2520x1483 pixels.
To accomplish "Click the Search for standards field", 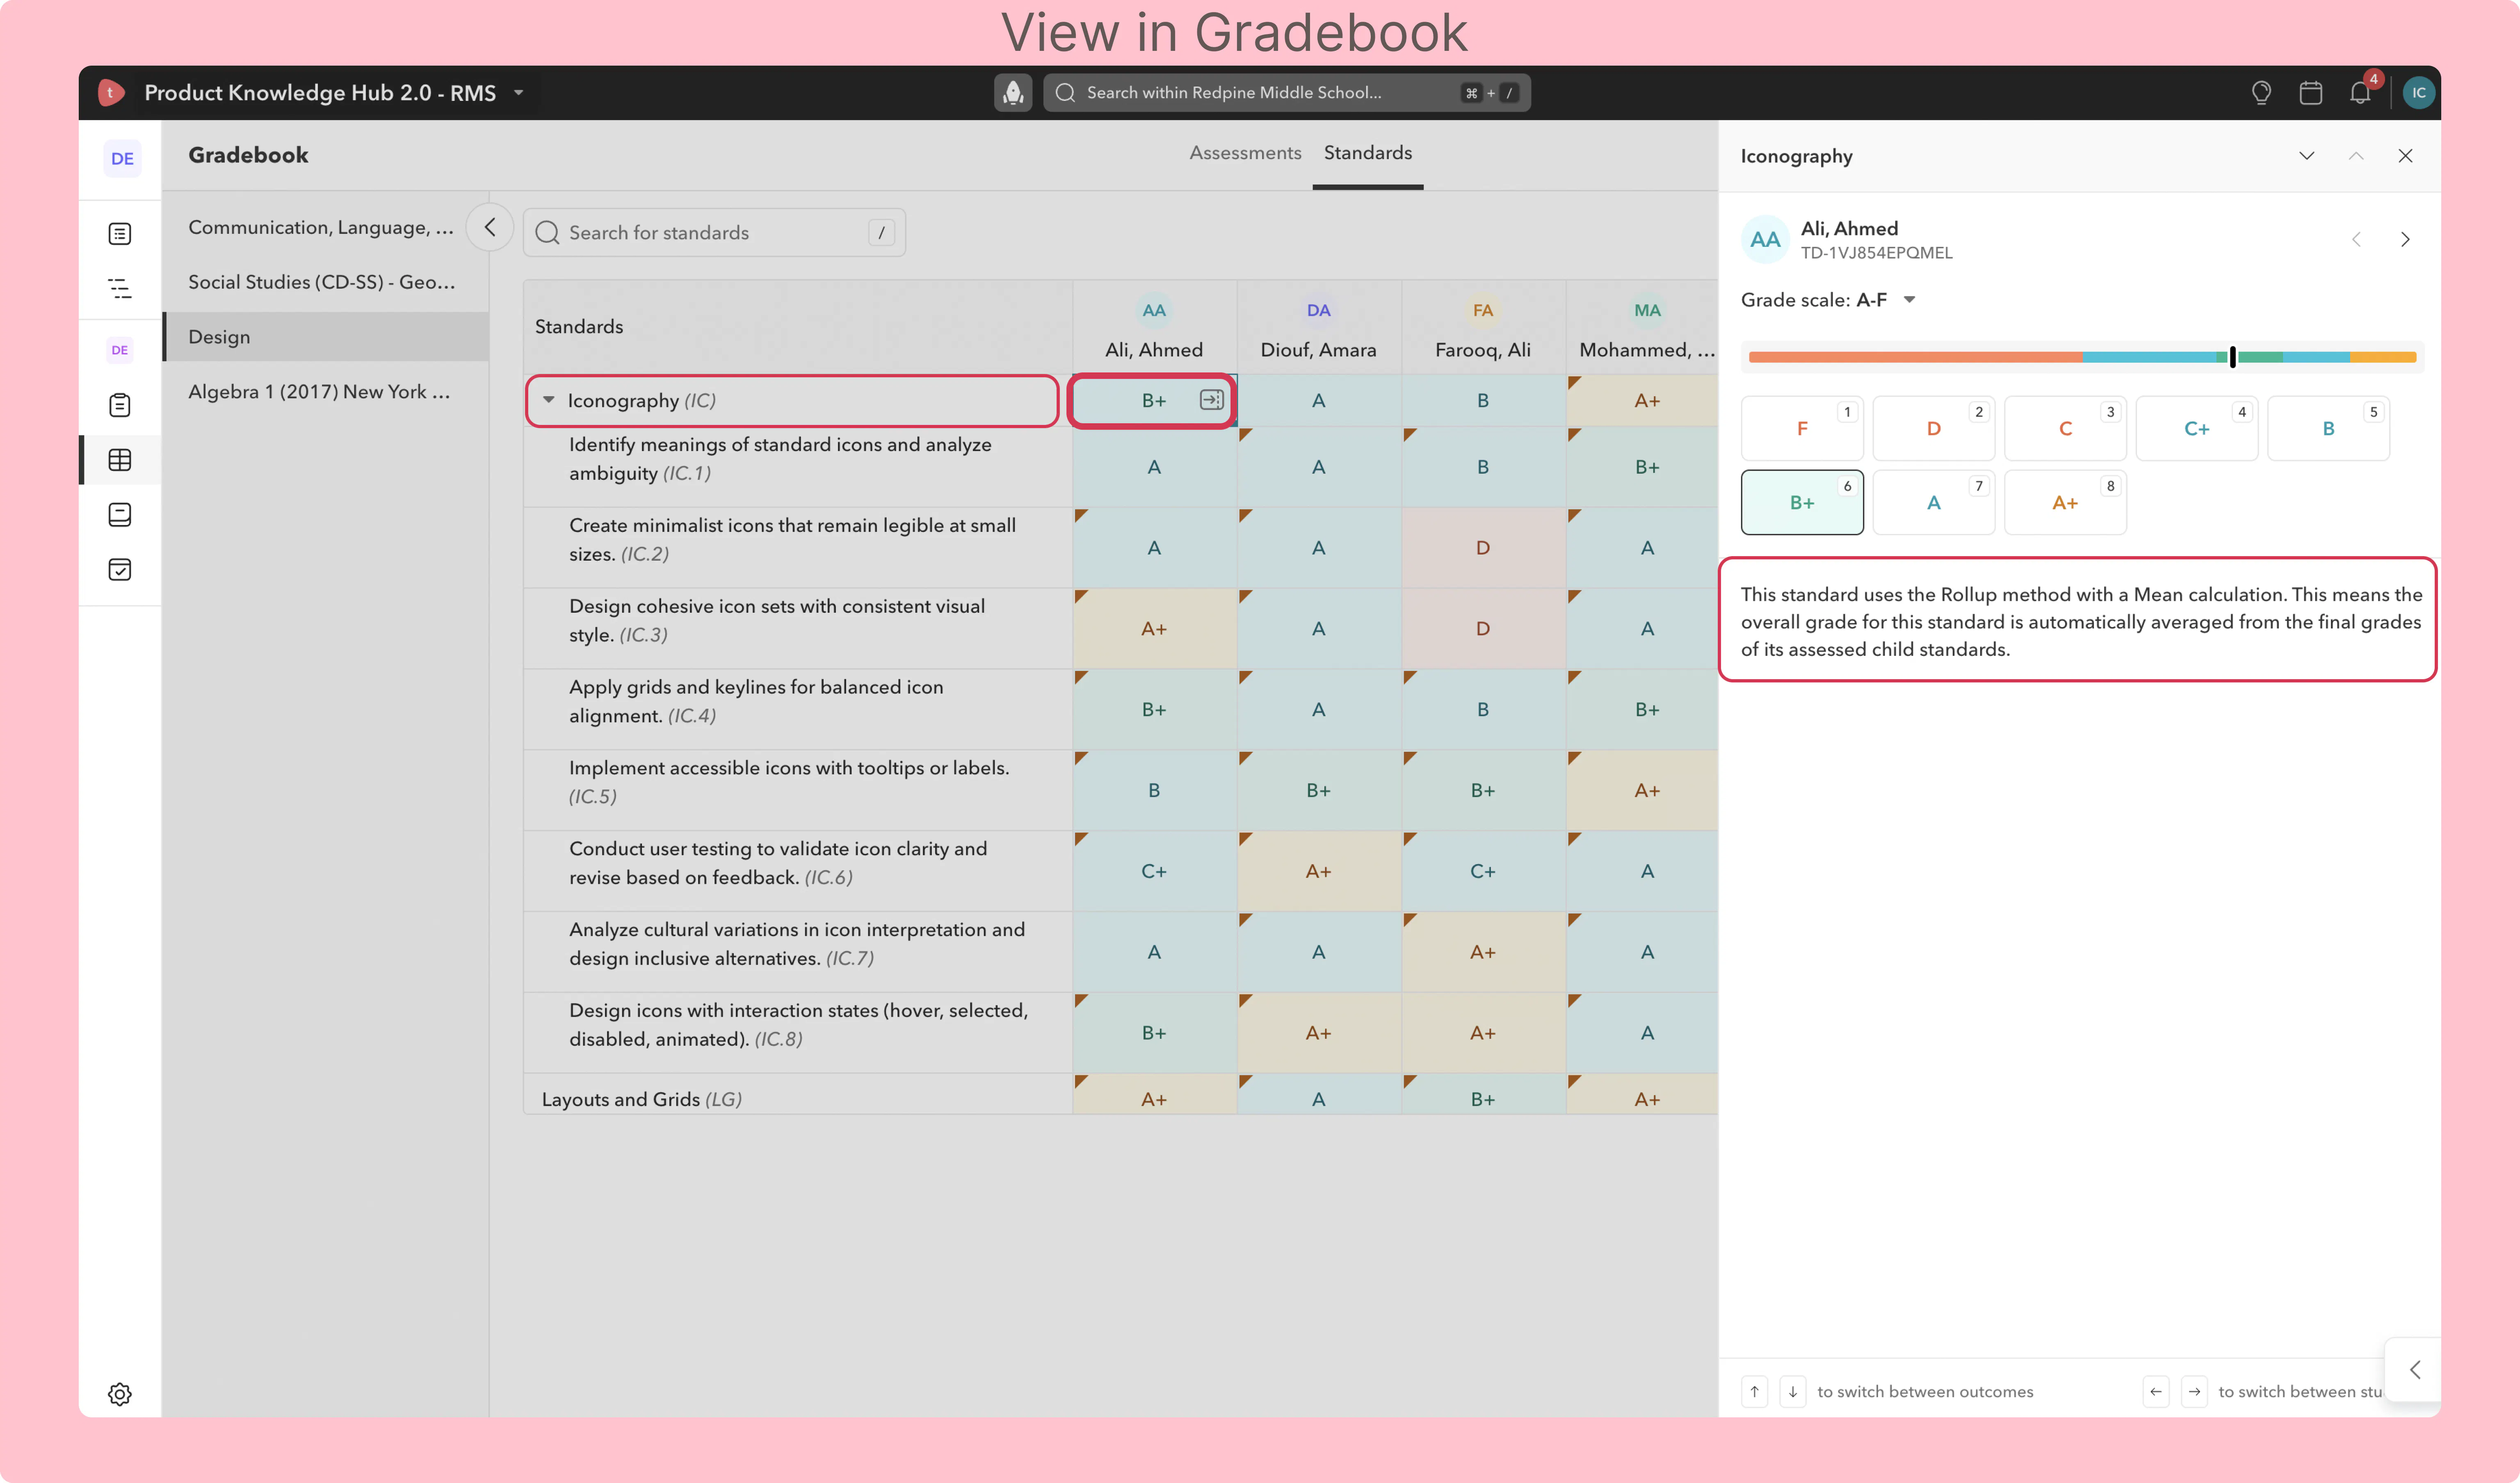I will (714, 233).
